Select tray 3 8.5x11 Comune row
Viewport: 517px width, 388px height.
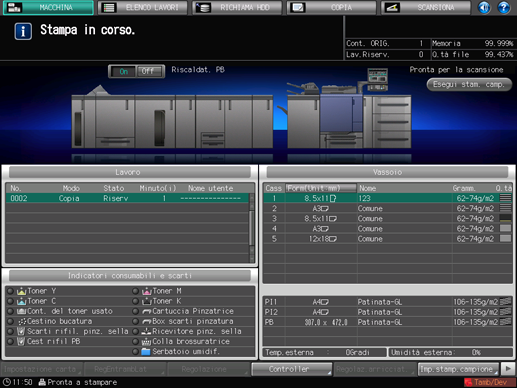tap(388, 219)
